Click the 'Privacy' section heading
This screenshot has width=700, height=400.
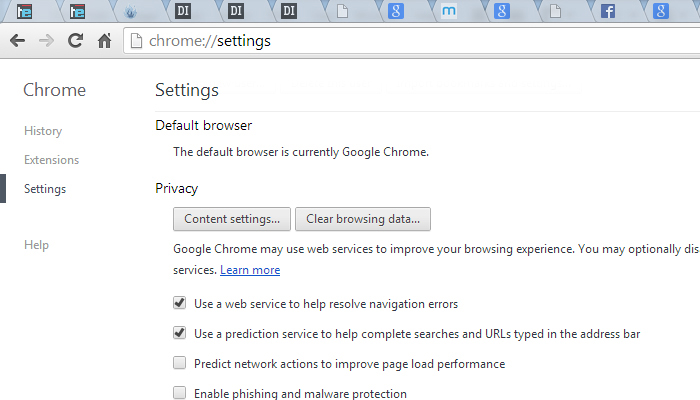coord(176,188)
